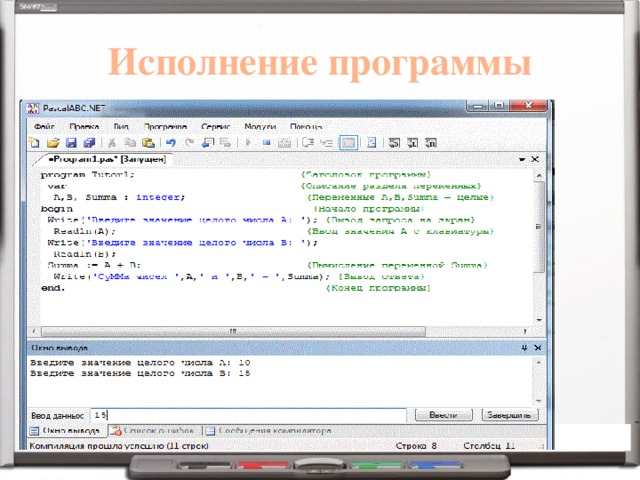Click the Save floppy disk icon

(x=71, y=143)
